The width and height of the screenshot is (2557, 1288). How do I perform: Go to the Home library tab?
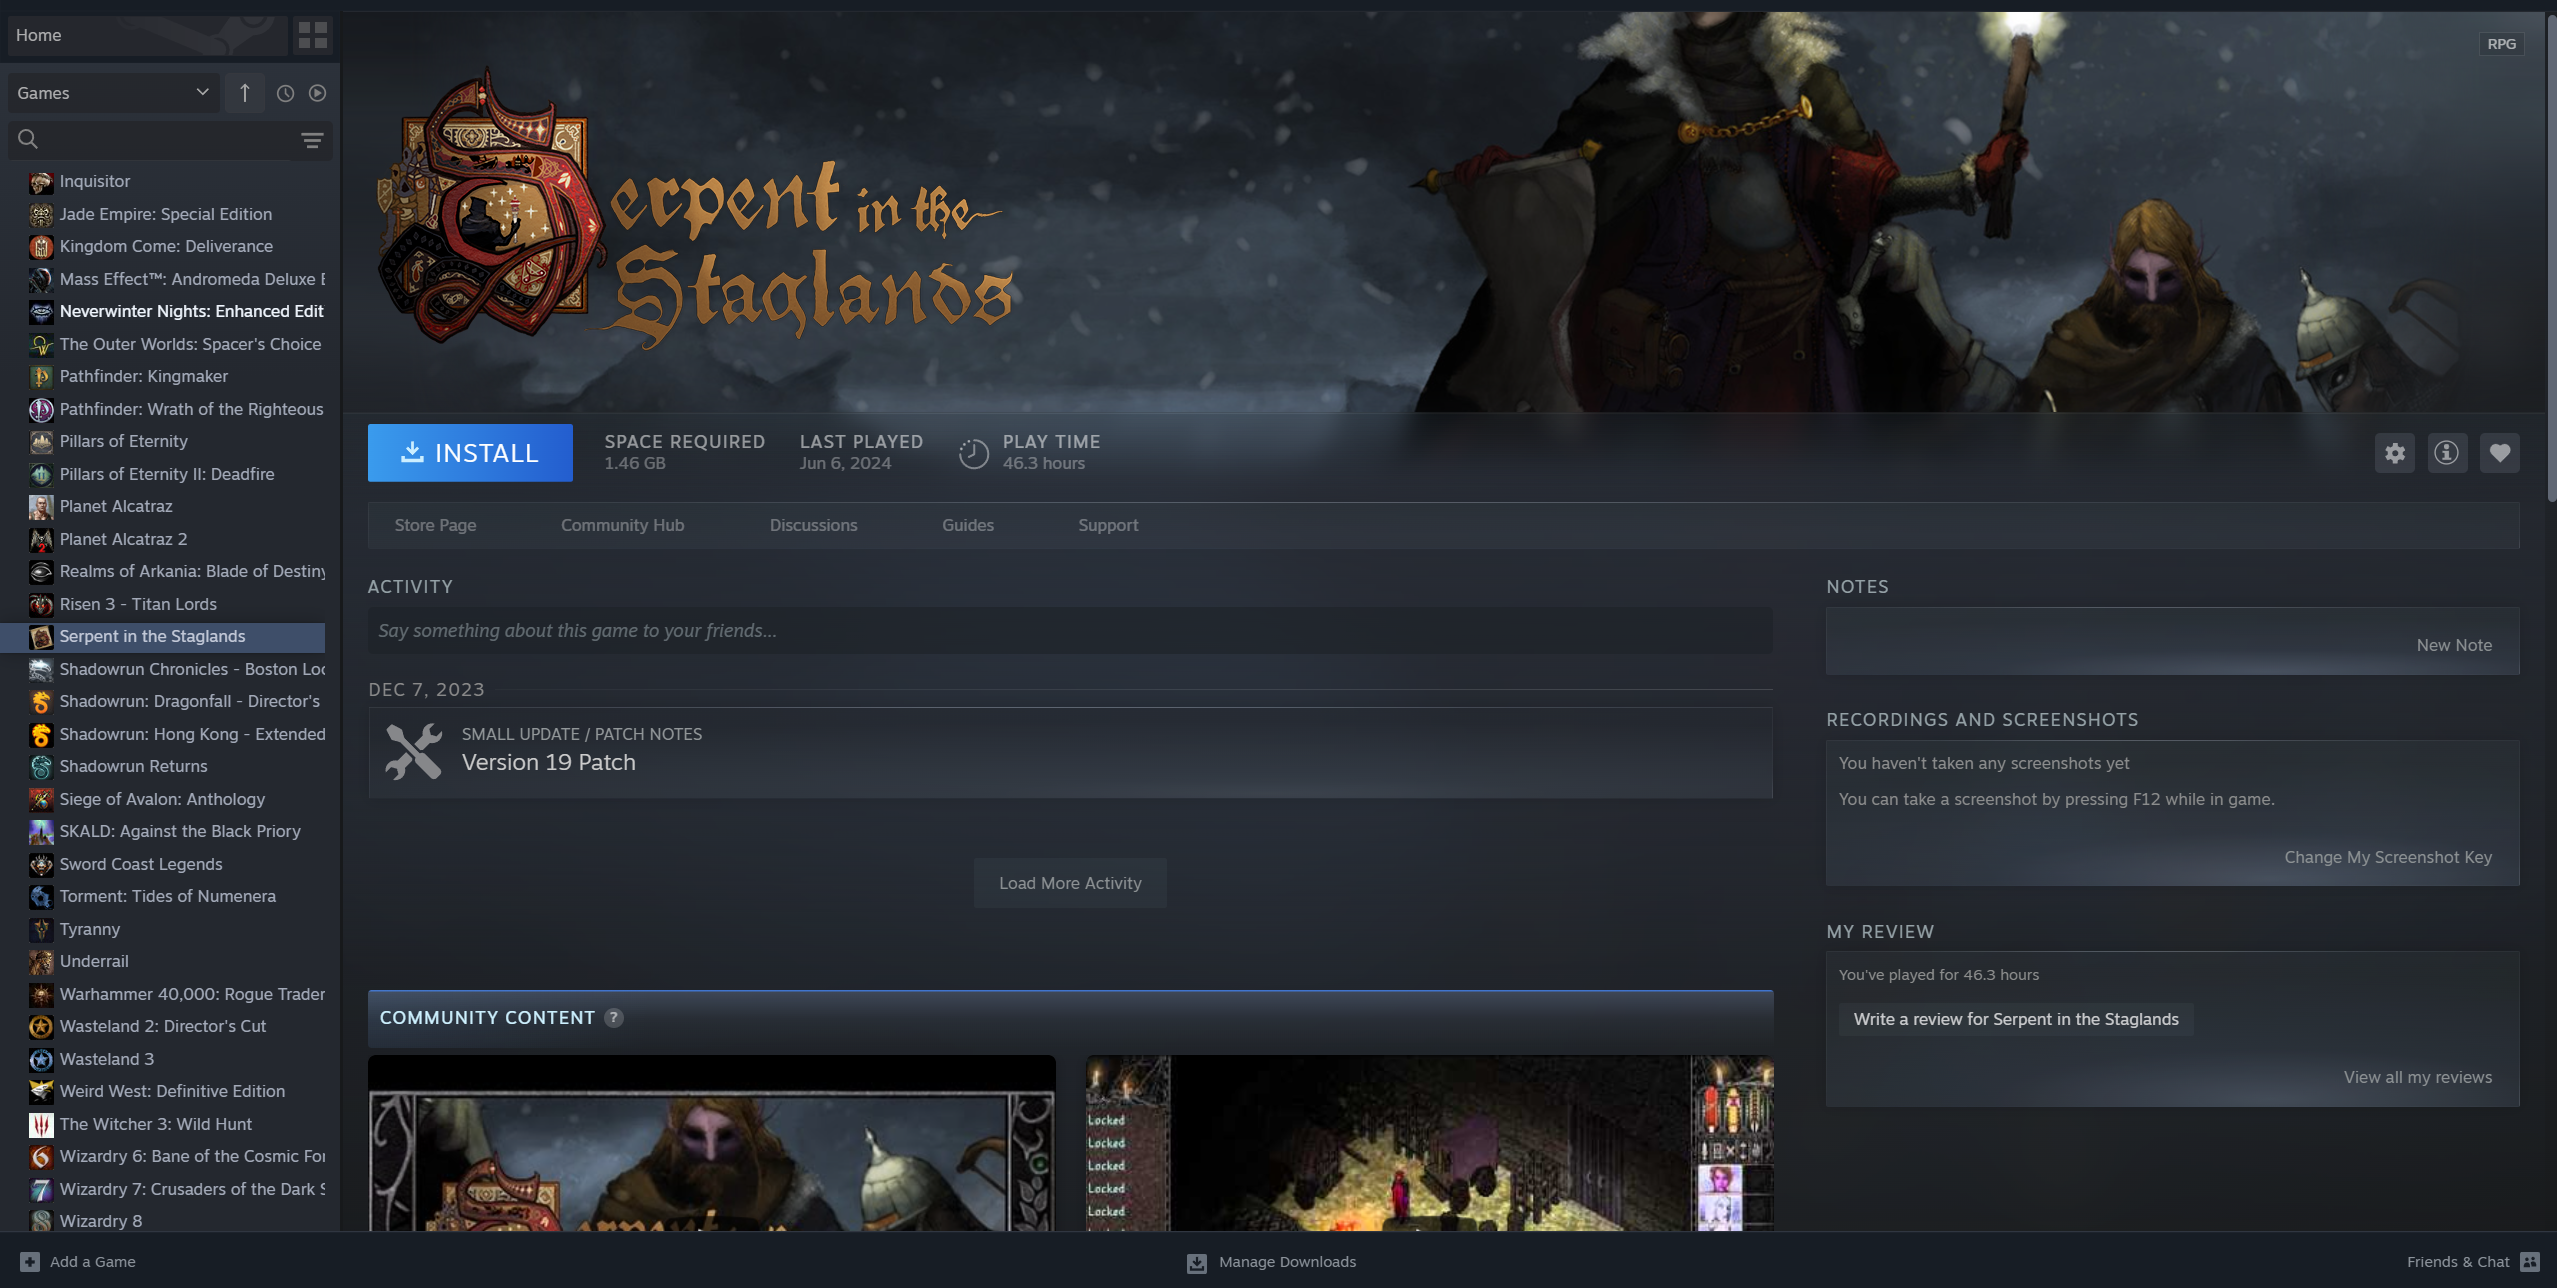147,35
